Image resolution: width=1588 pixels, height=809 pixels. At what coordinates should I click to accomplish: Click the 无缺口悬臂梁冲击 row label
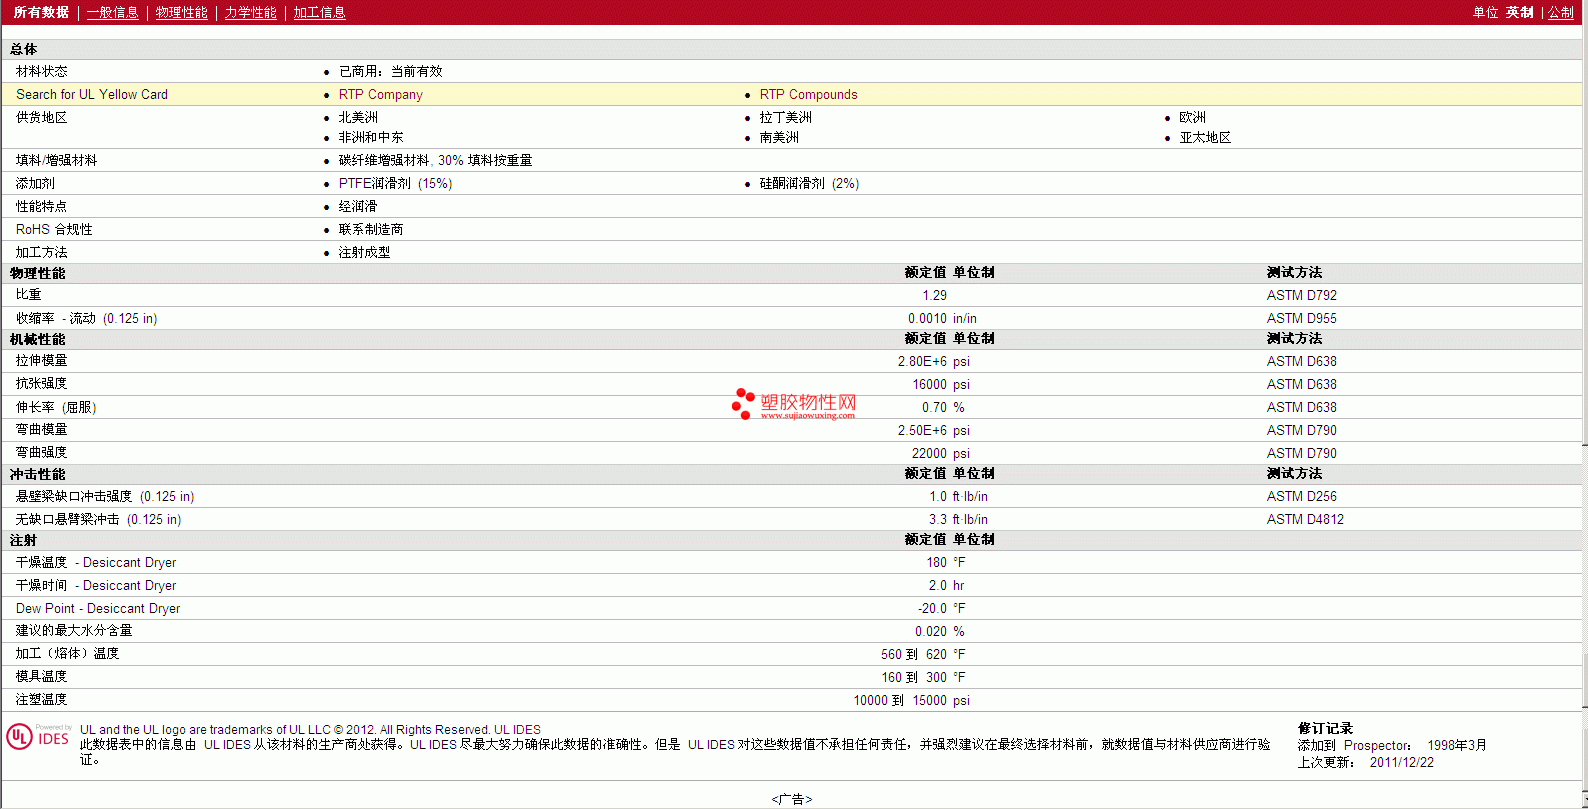98,519
